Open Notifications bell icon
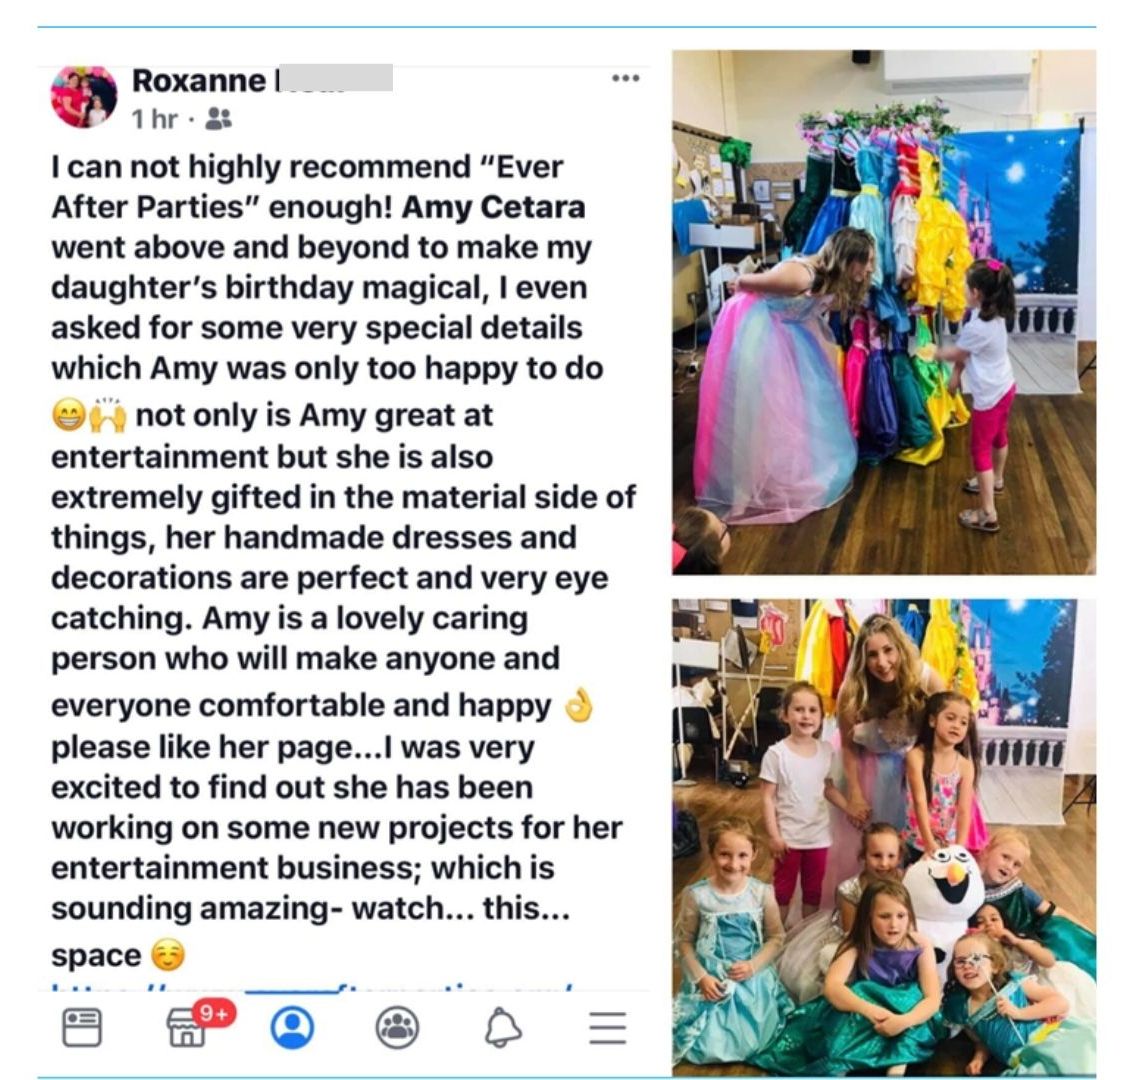Image resolution: width=1123 pixels, height=1080 pixels. click(503, 1028)
